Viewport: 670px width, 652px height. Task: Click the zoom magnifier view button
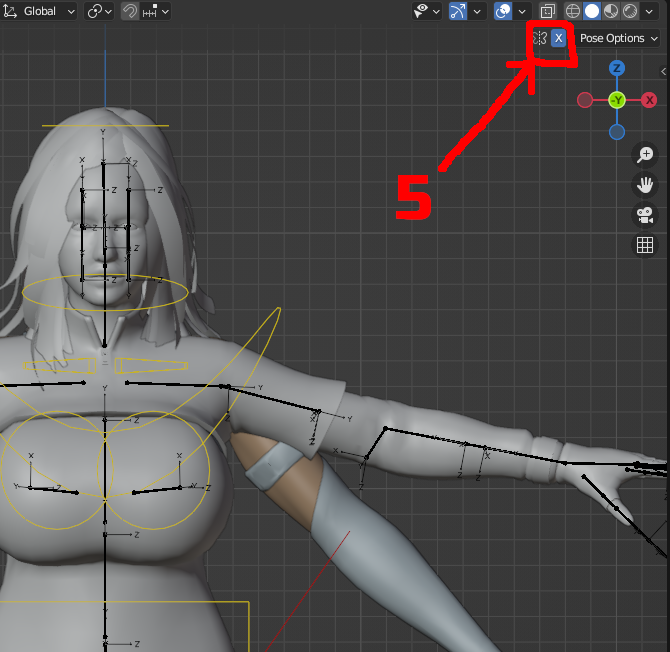[645, 154]
